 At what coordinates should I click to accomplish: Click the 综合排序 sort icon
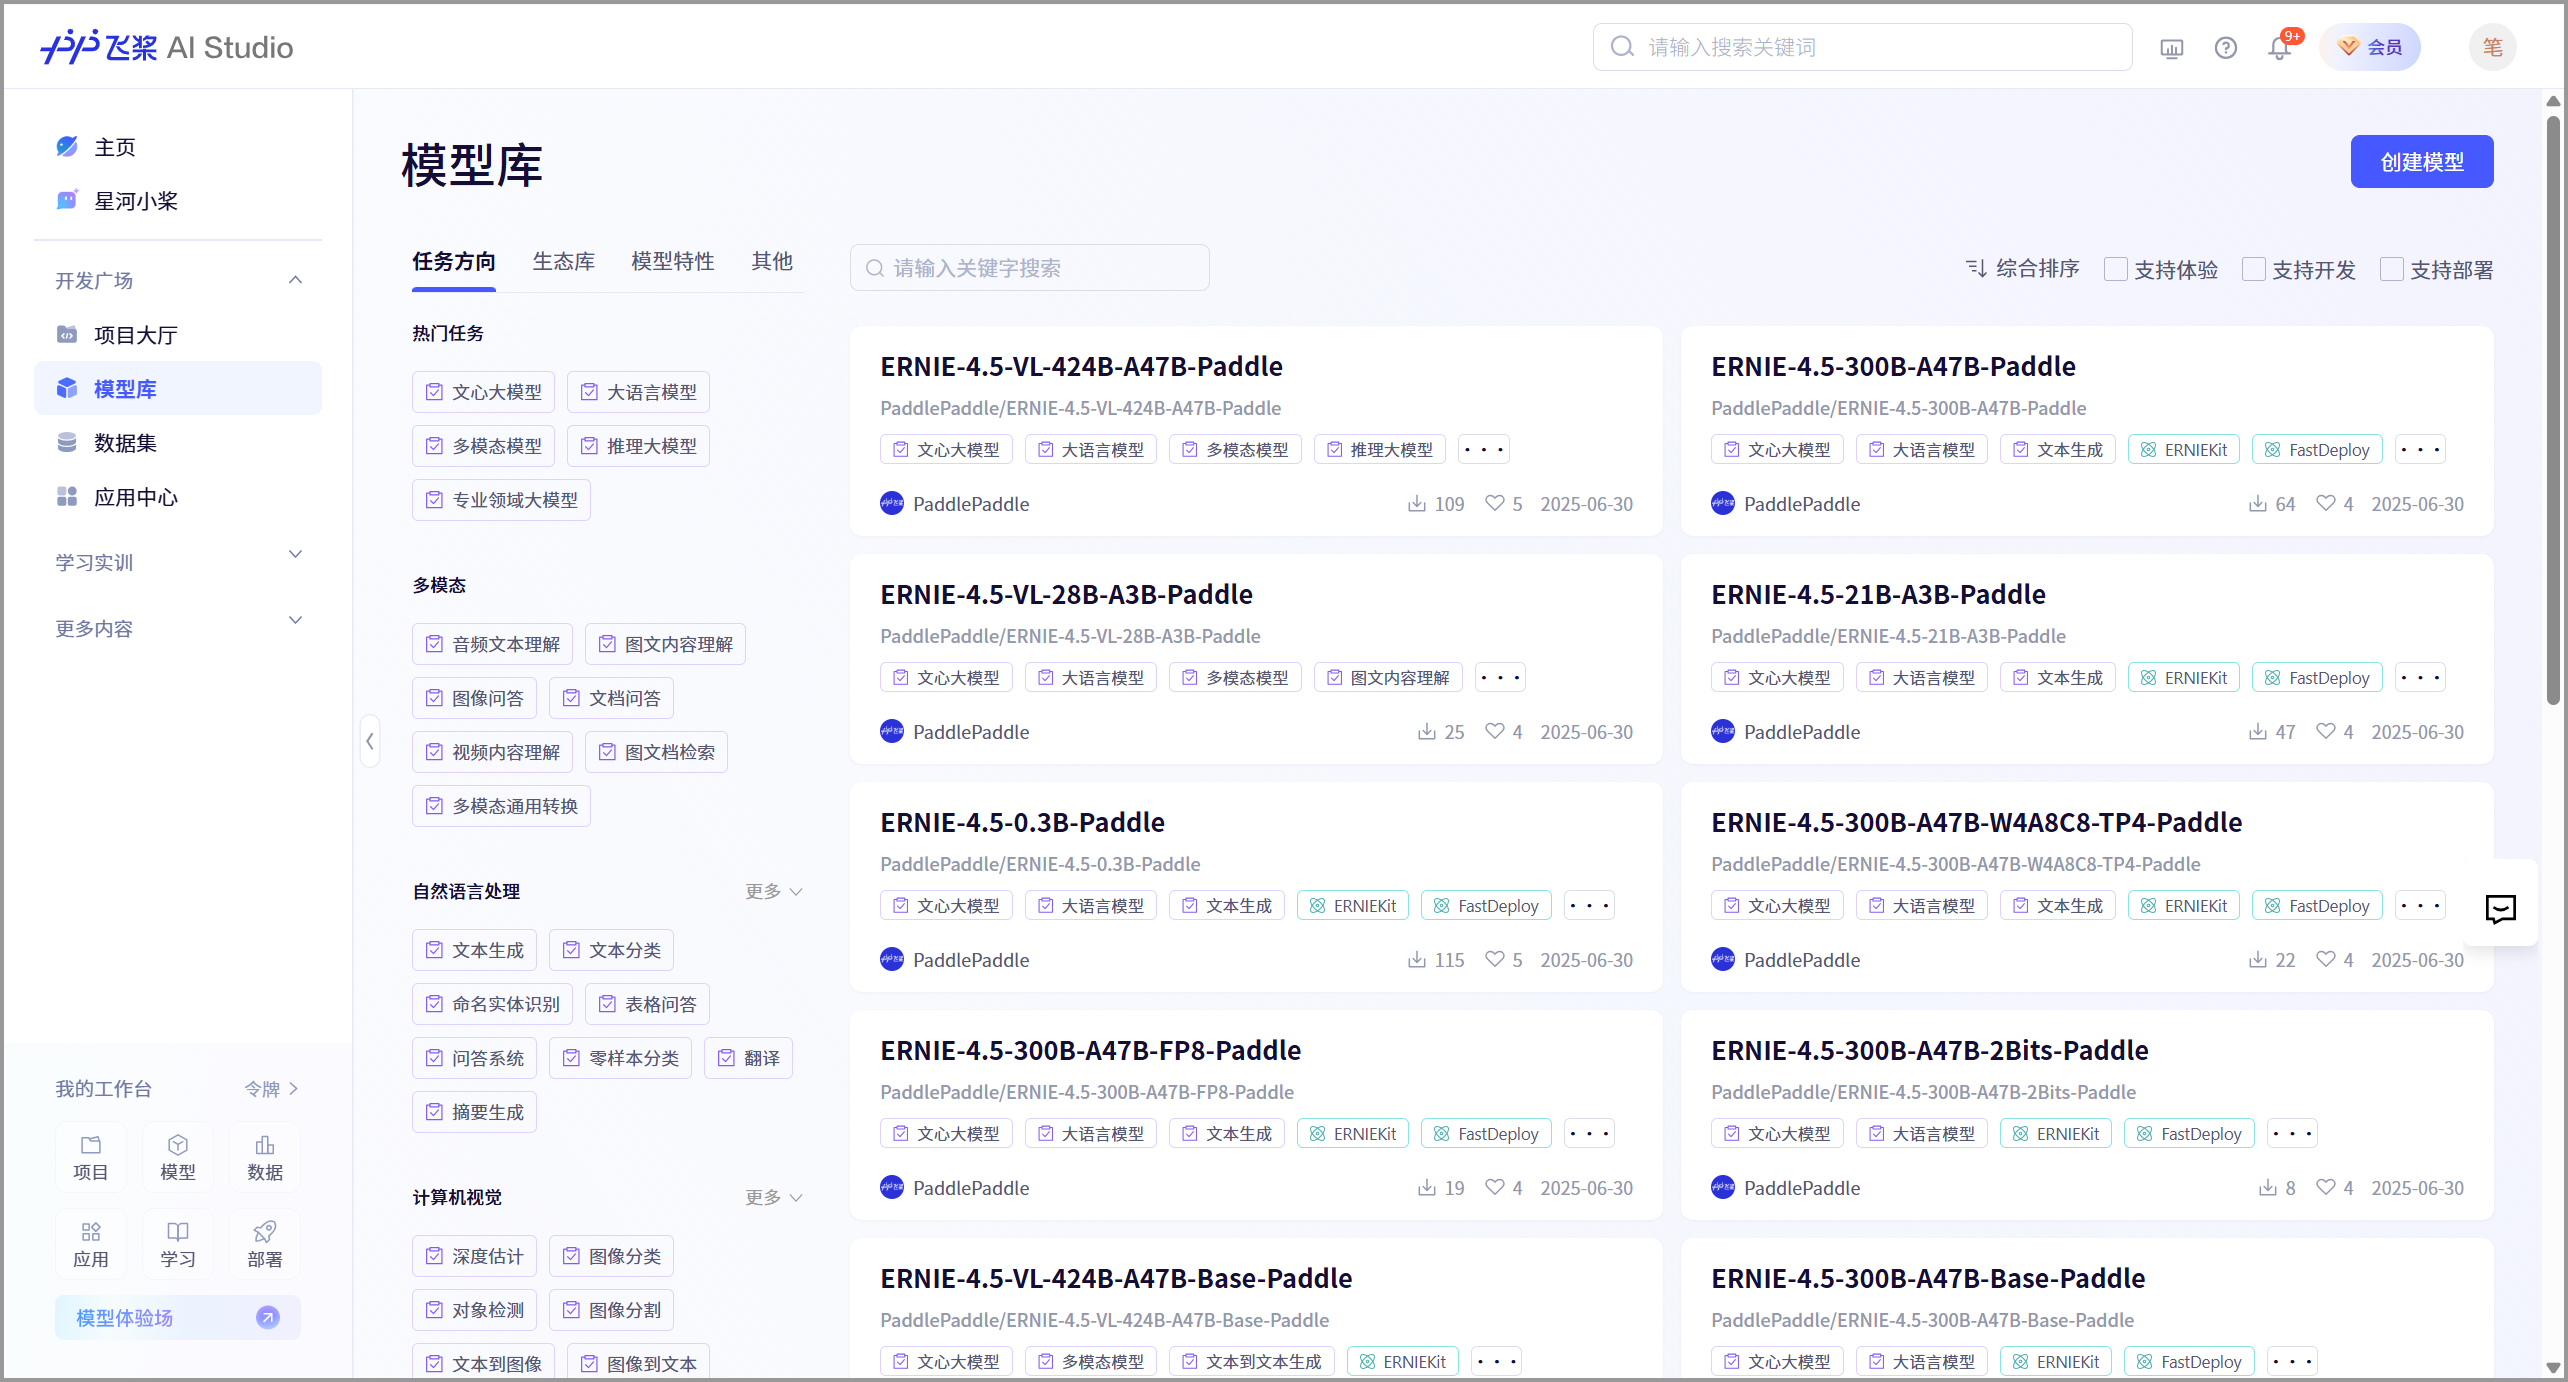click(x=1976, y=268)
